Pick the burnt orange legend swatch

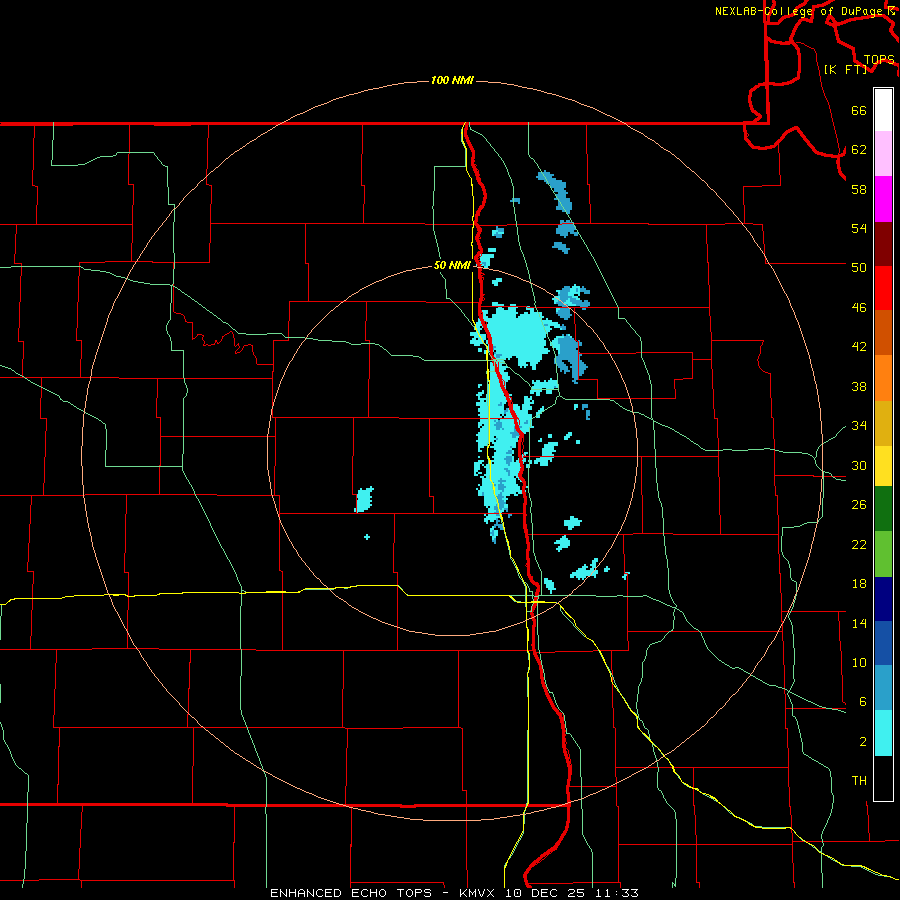[883, 333]
